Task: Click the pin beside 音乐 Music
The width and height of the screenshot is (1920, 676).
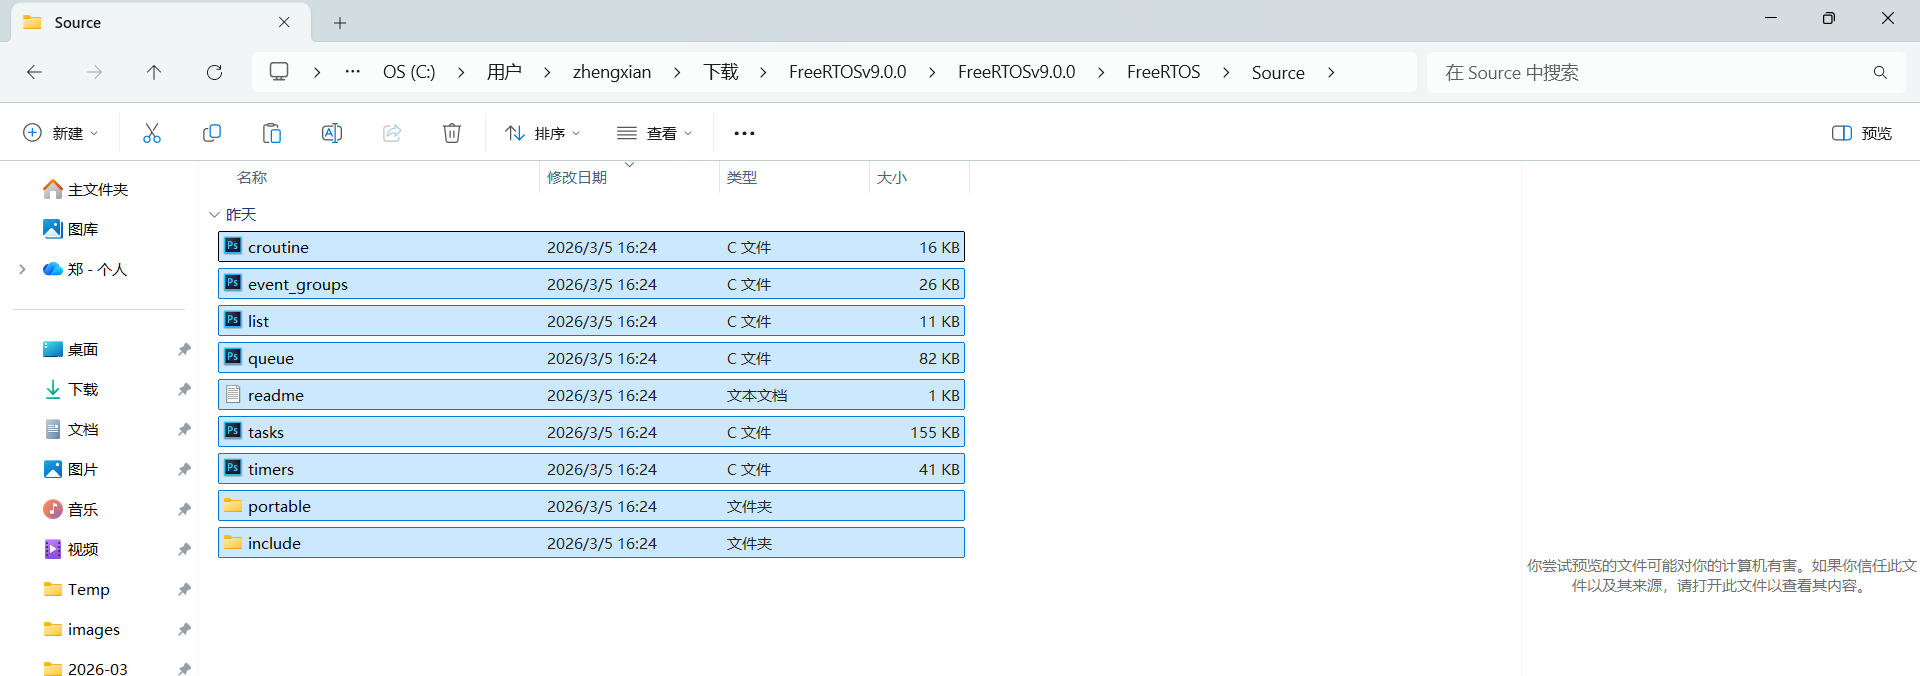Action: pos(184,509)
